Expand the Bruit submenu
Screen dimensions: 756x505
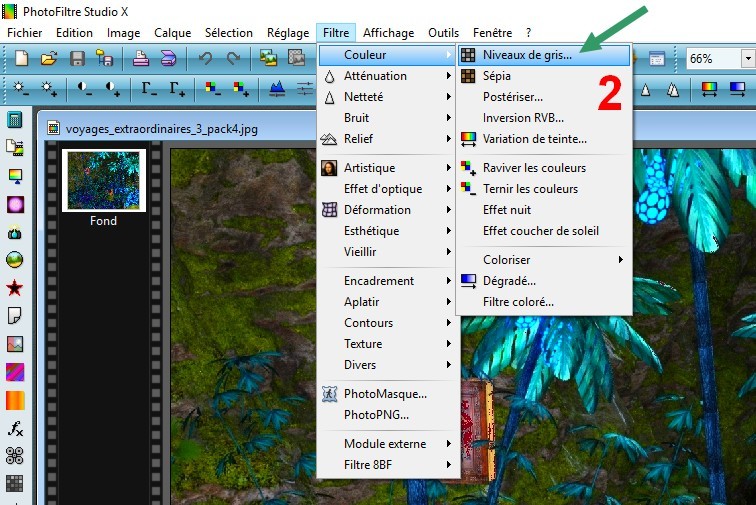tap(388, 118)
